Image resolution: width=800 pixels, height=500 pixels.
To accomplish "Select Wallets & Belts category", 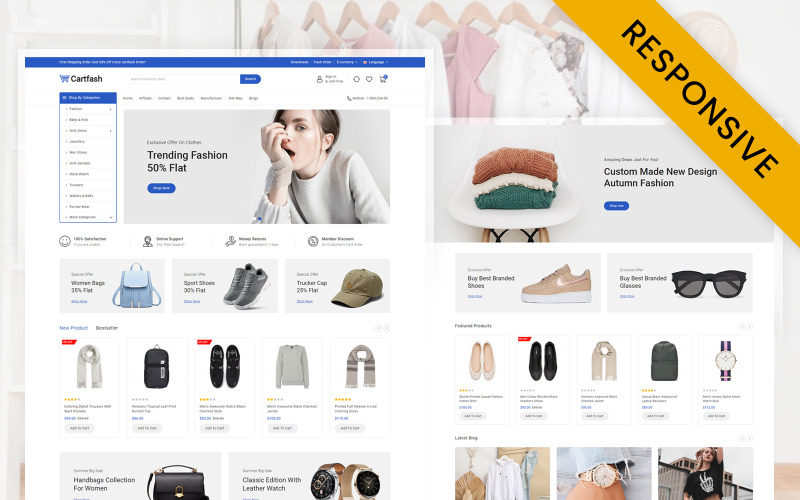I will (81, 196).
